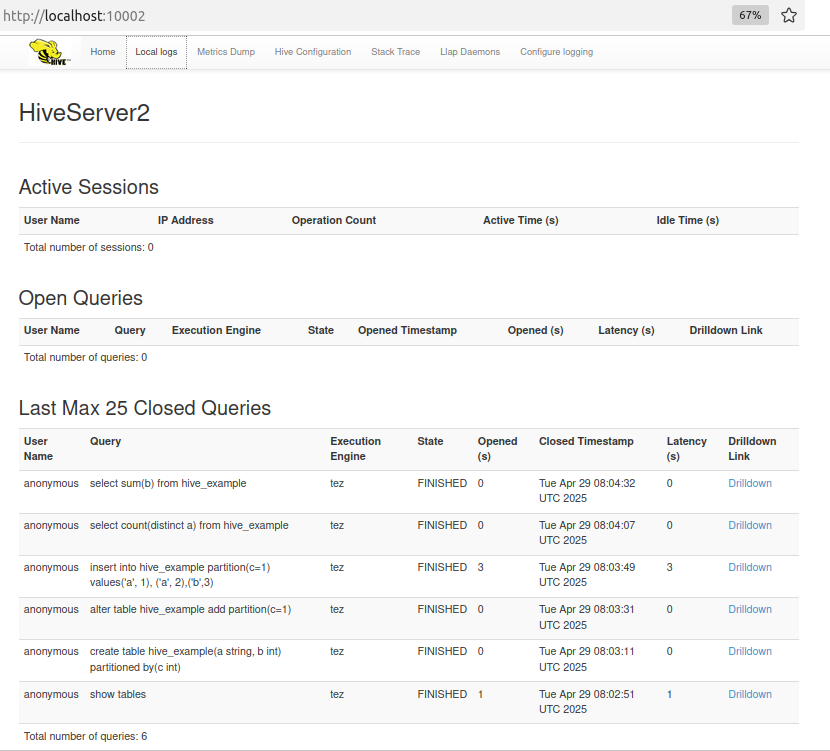Screen dimensions: 830x751
Task: Click the 'select sum(b) from hive_example' query text
Action: (x=168, y=483)
